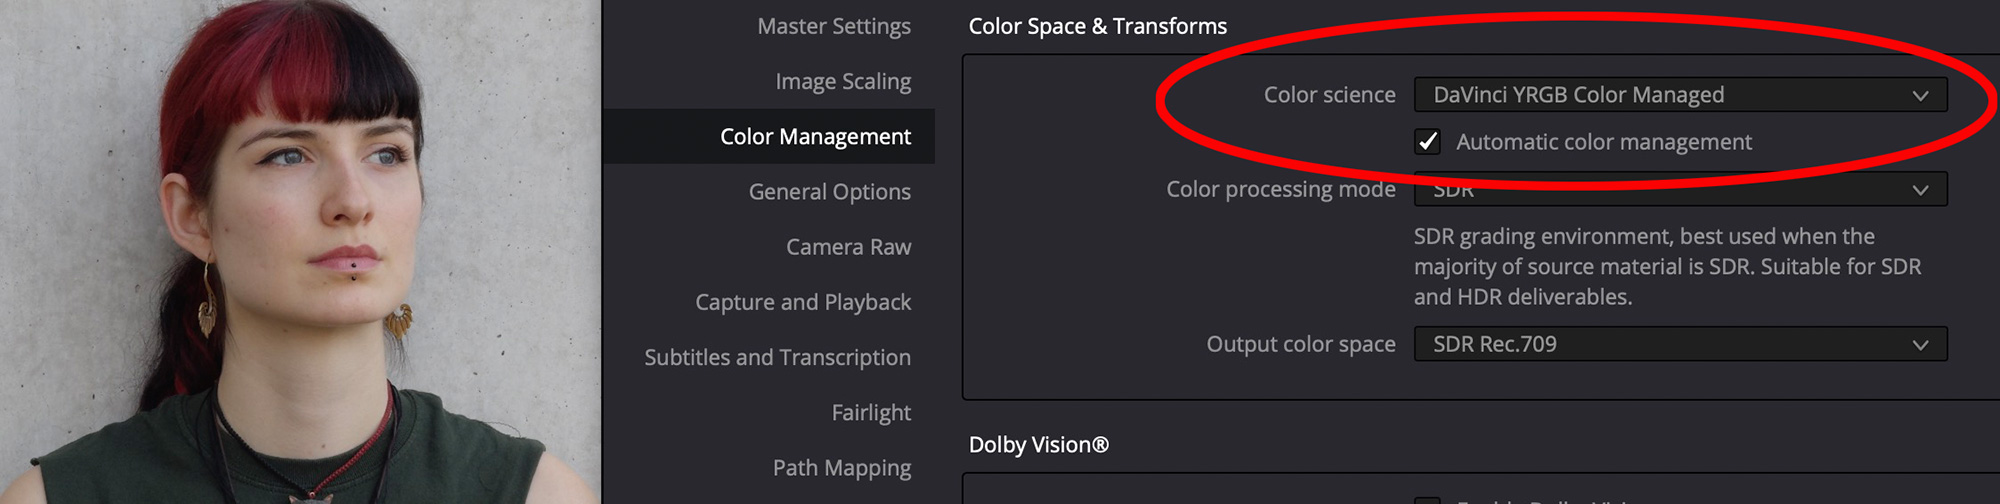Open the Output color space dropdown
2000x504 pixels.
click(1680, 344)
